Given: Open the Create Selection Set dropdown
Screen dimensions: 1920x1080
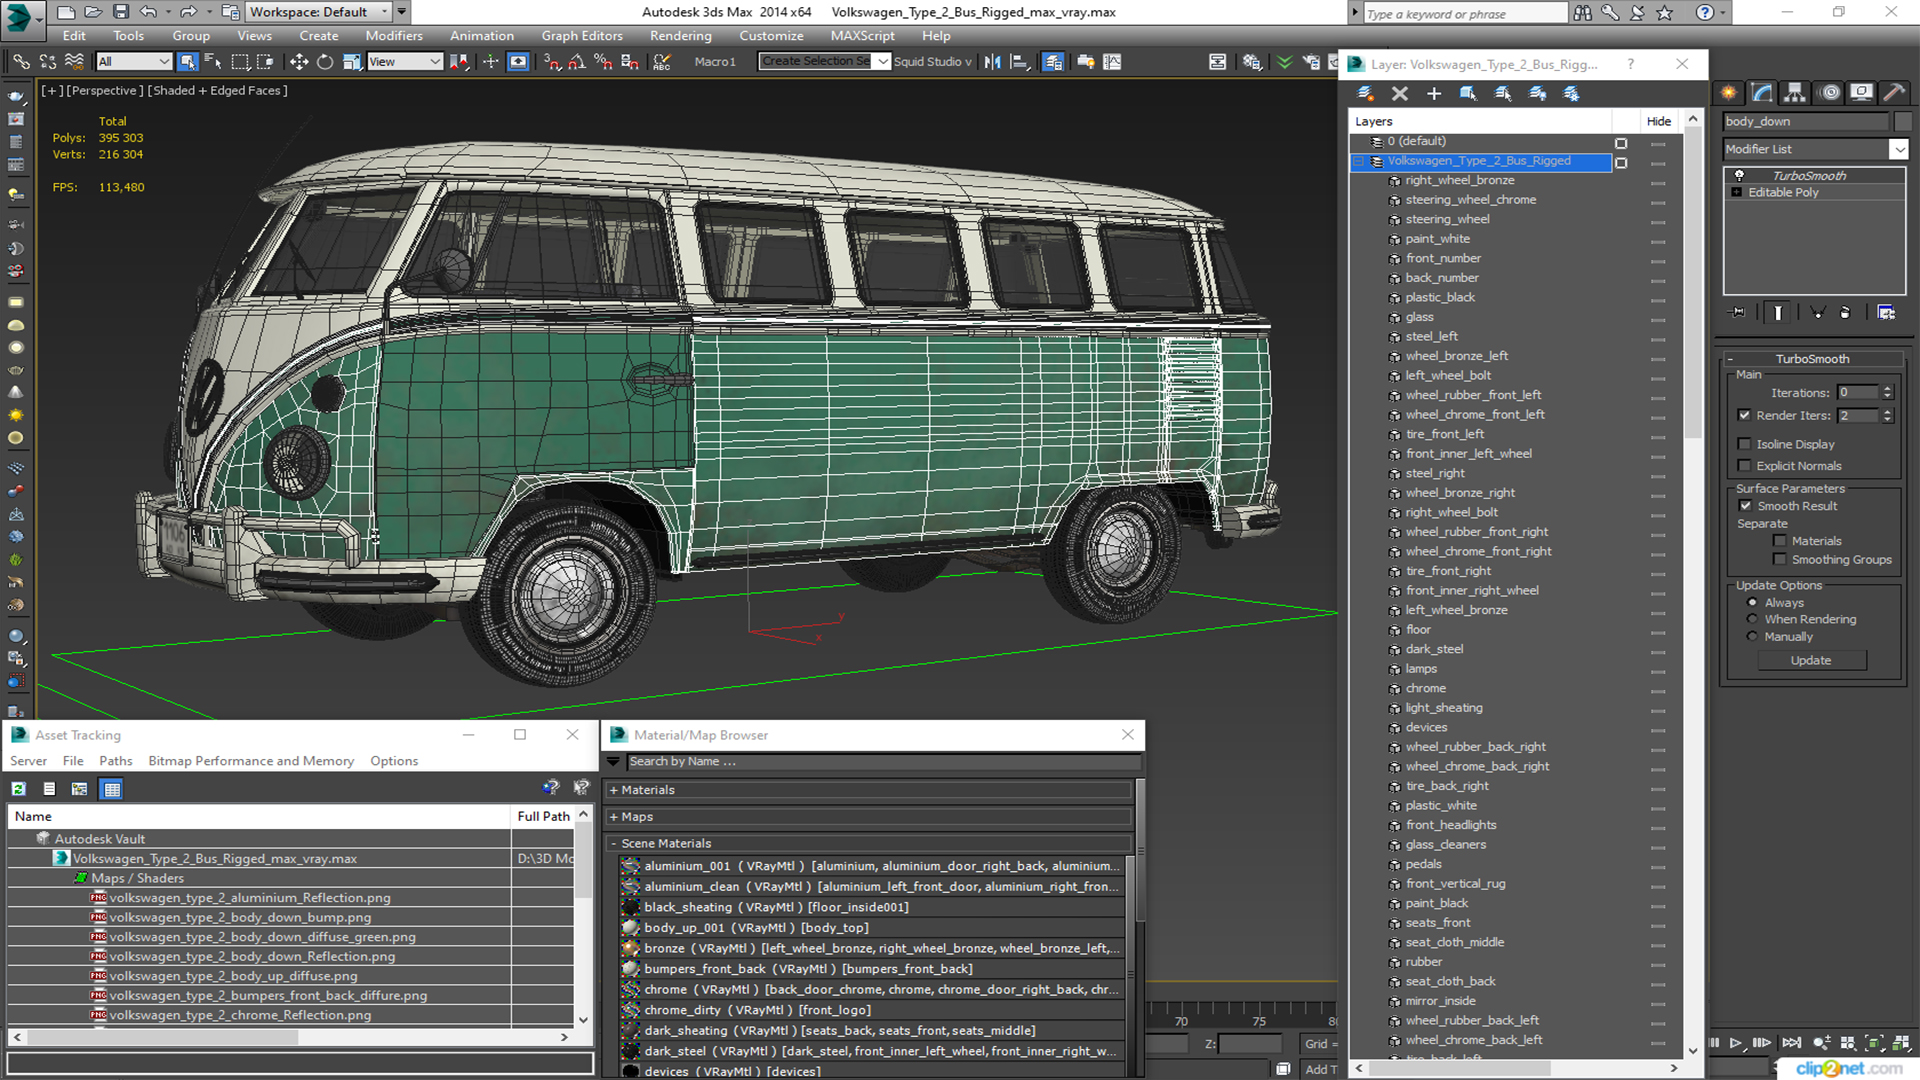Looking at the screenshot, I should 882,62.
